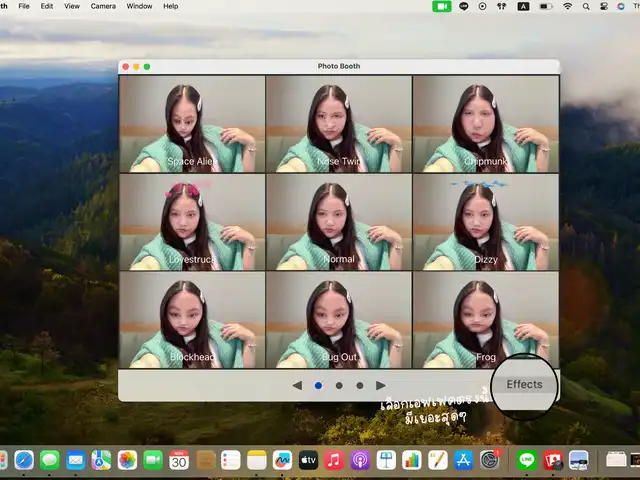640x480 pixels.
Task: Jump to the third effects page dot
Action: click(360, 385)
